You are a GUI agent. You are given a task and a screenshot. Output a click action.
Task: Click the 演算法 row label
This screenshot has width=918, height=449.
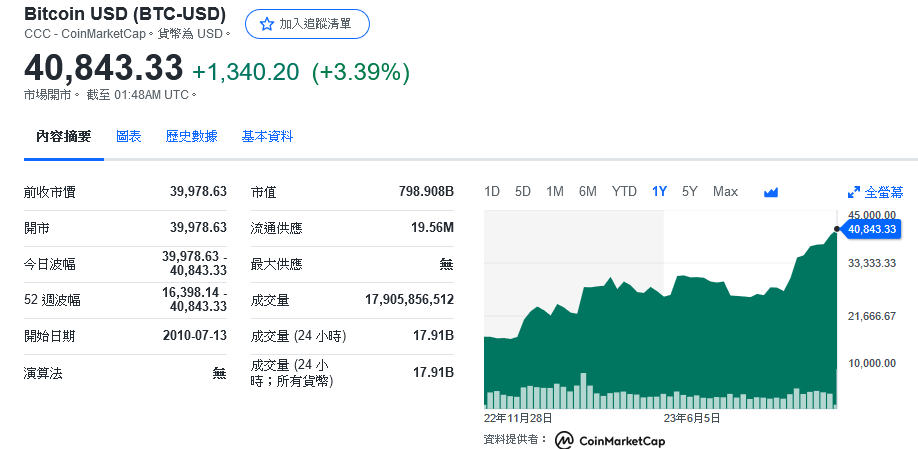click(x=43, y=373)
